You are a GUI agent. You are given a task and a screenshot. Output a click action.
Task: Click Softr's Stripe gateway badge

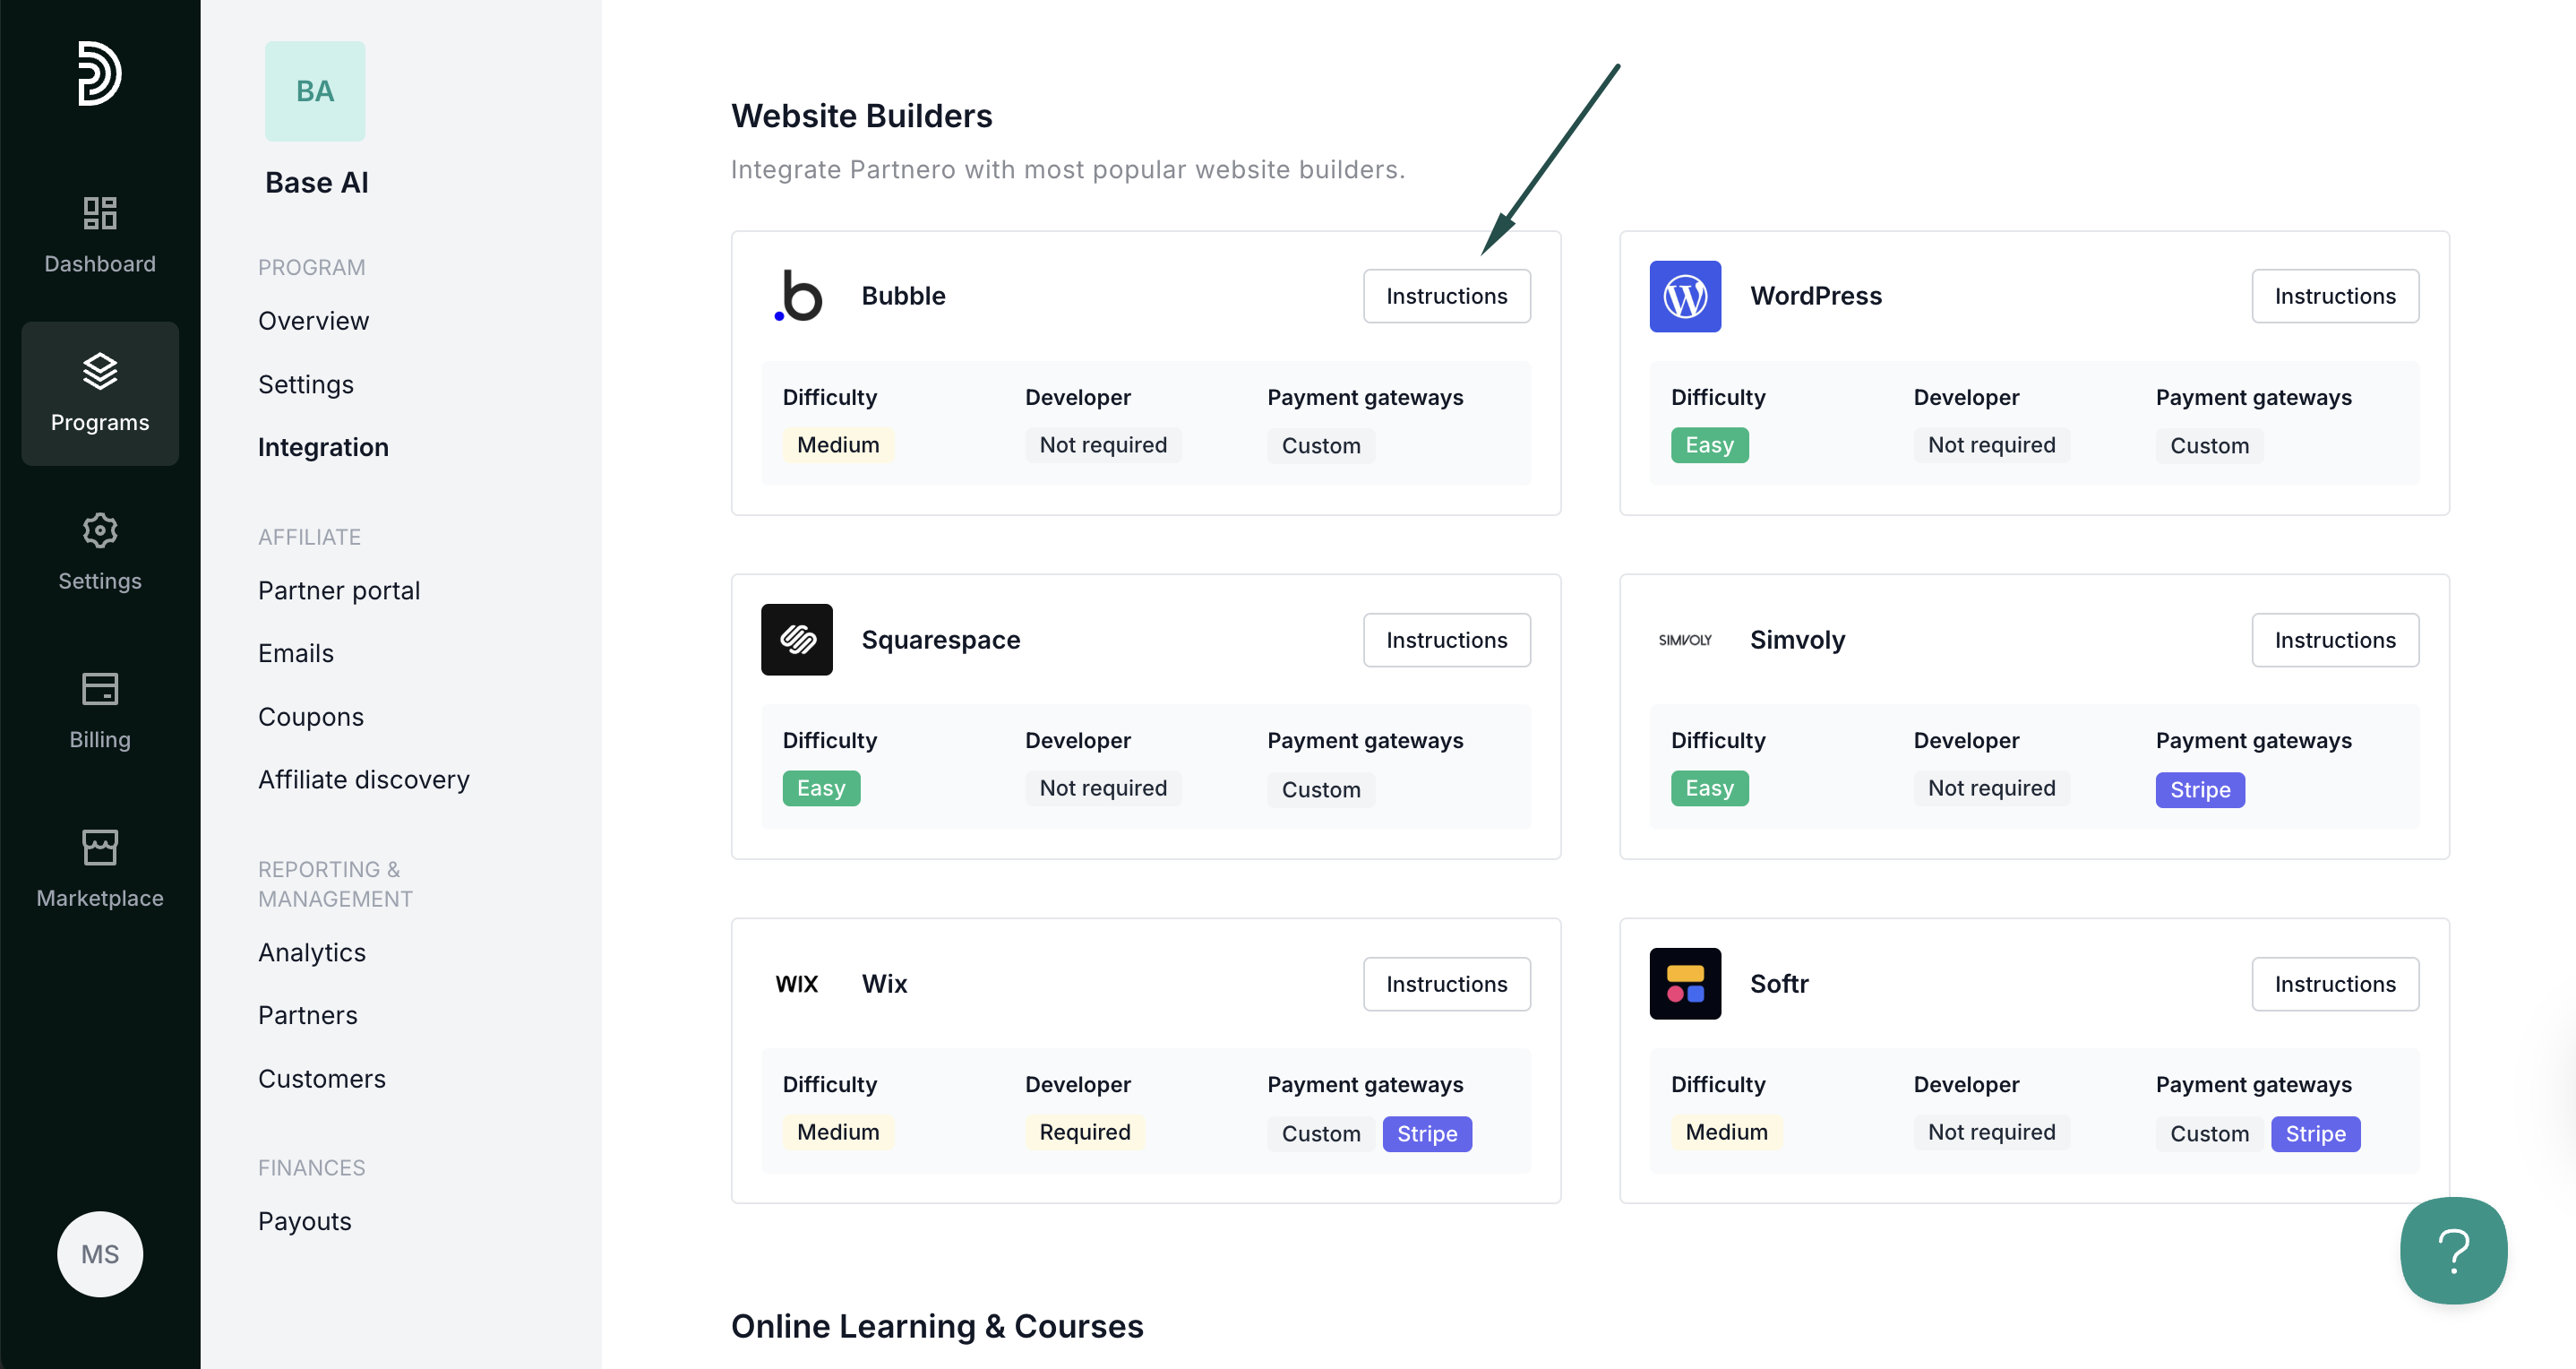[2315, 1134]
